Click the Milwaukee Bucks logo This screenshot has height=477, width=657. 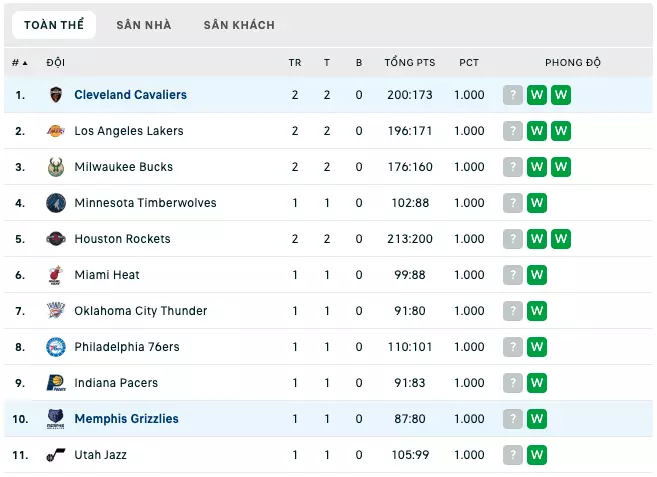point(56,167)
